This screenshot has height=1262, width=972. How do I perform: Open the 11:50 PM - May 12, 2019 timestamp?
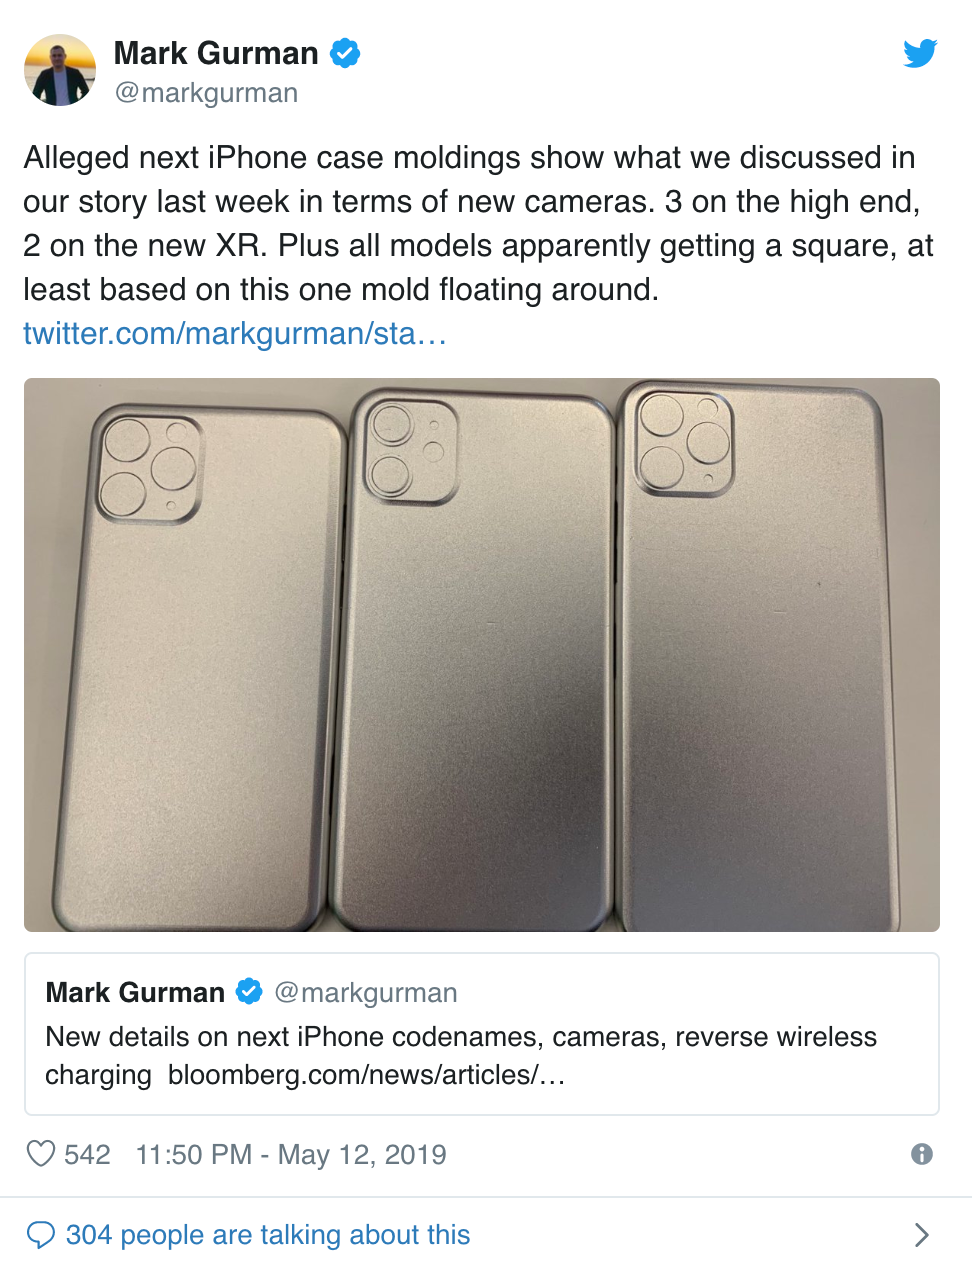(x=291, y=1155)
